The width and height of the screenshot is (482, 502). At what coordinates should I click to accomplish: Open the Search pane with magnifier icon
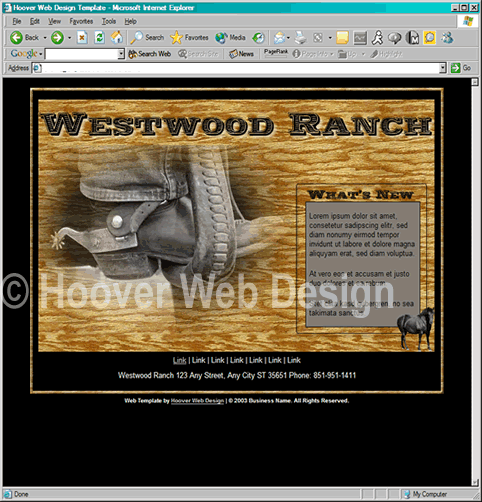[147, 38]
